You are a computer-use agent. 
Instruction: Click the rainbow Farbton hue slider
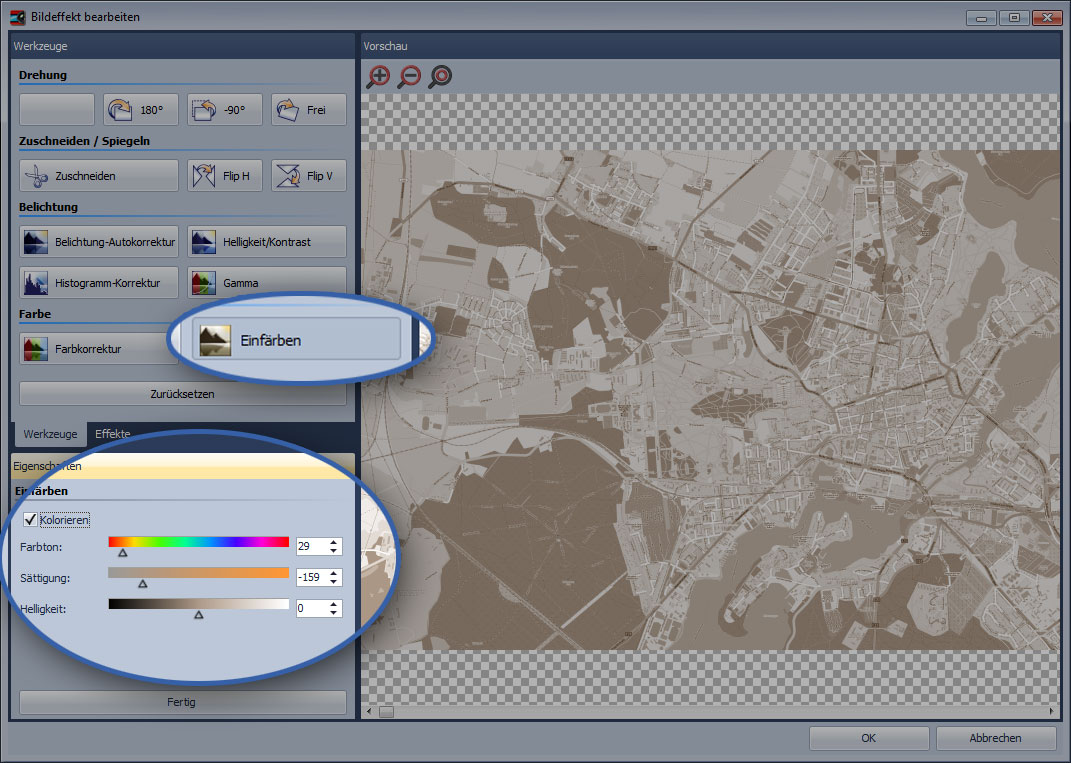click(x=198, y=542)
